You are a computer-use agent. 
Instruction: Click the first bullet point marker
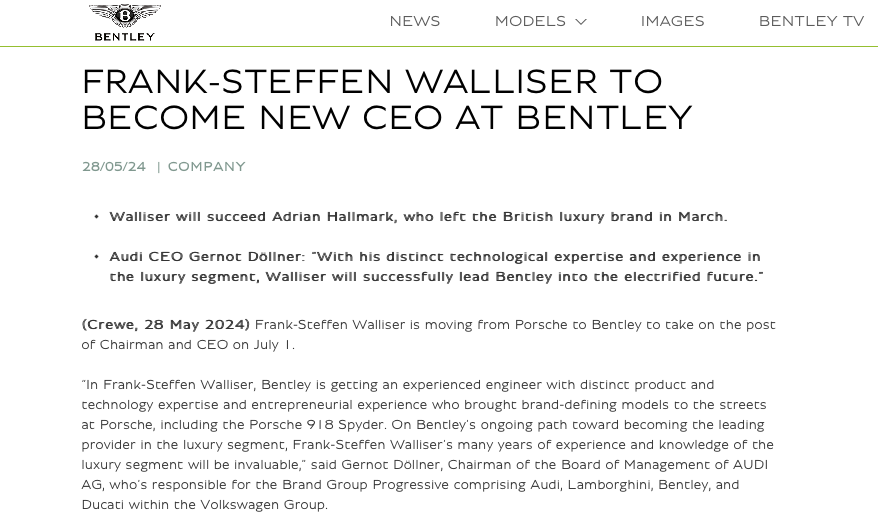(x=97, y=217)
